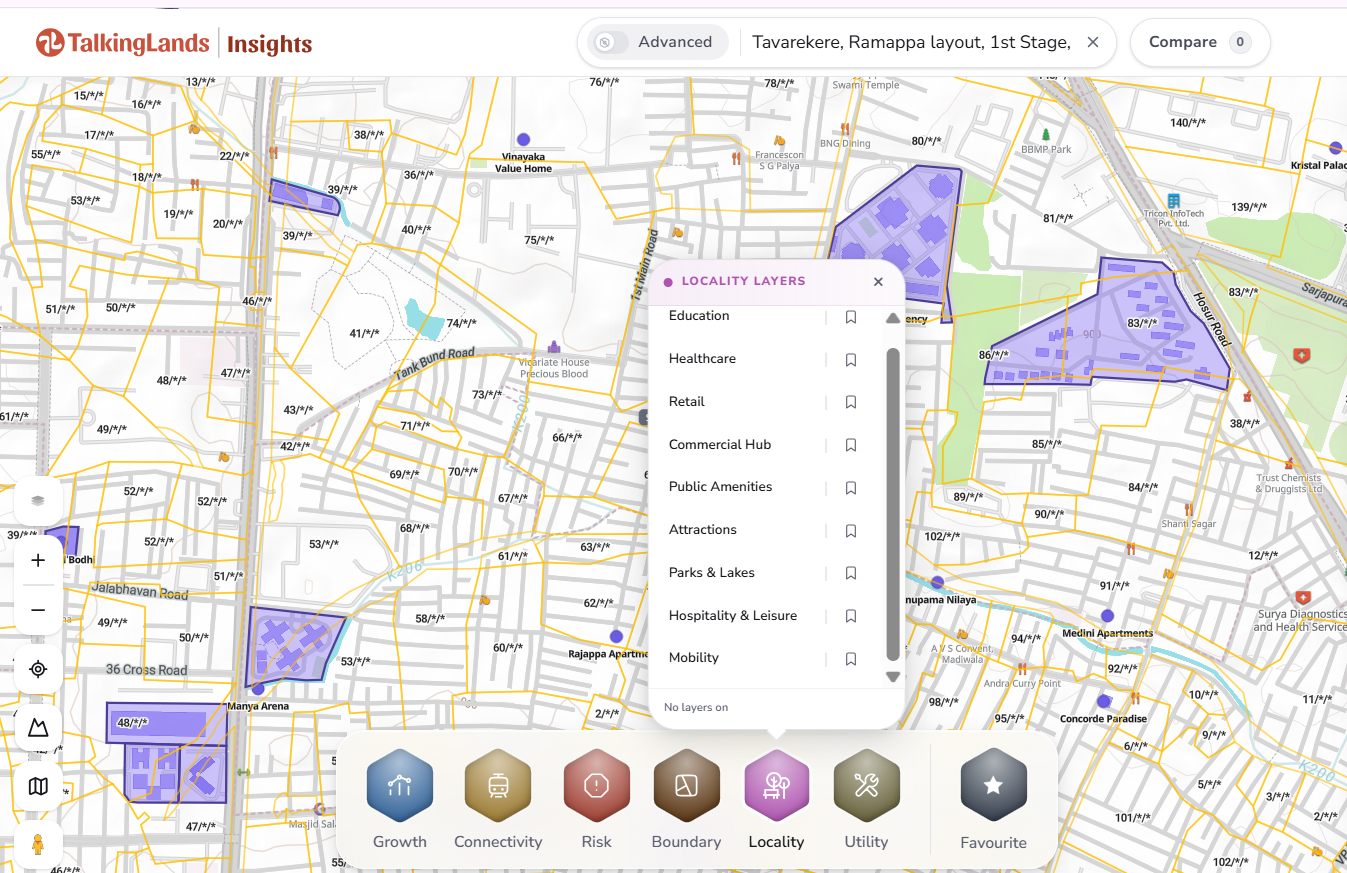Viewport: 1347px width, 873px height.
Task: Bookmark the Commercial Hub layer
Action: pyautogui.click(x=851, y=445)
